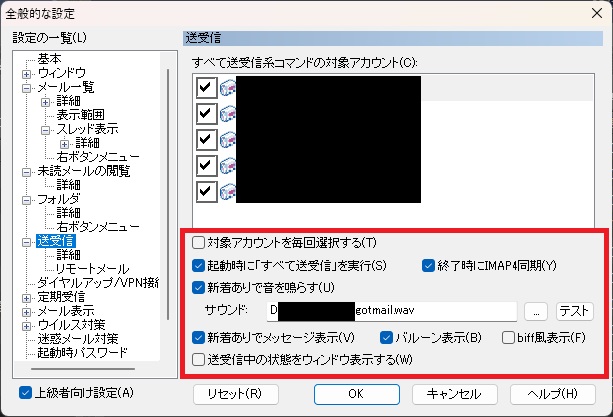The height and width of the screenshot is (417, 613).
Task: Open 右ボタンメニュー under フォルダ
Action: pos(98,227)
